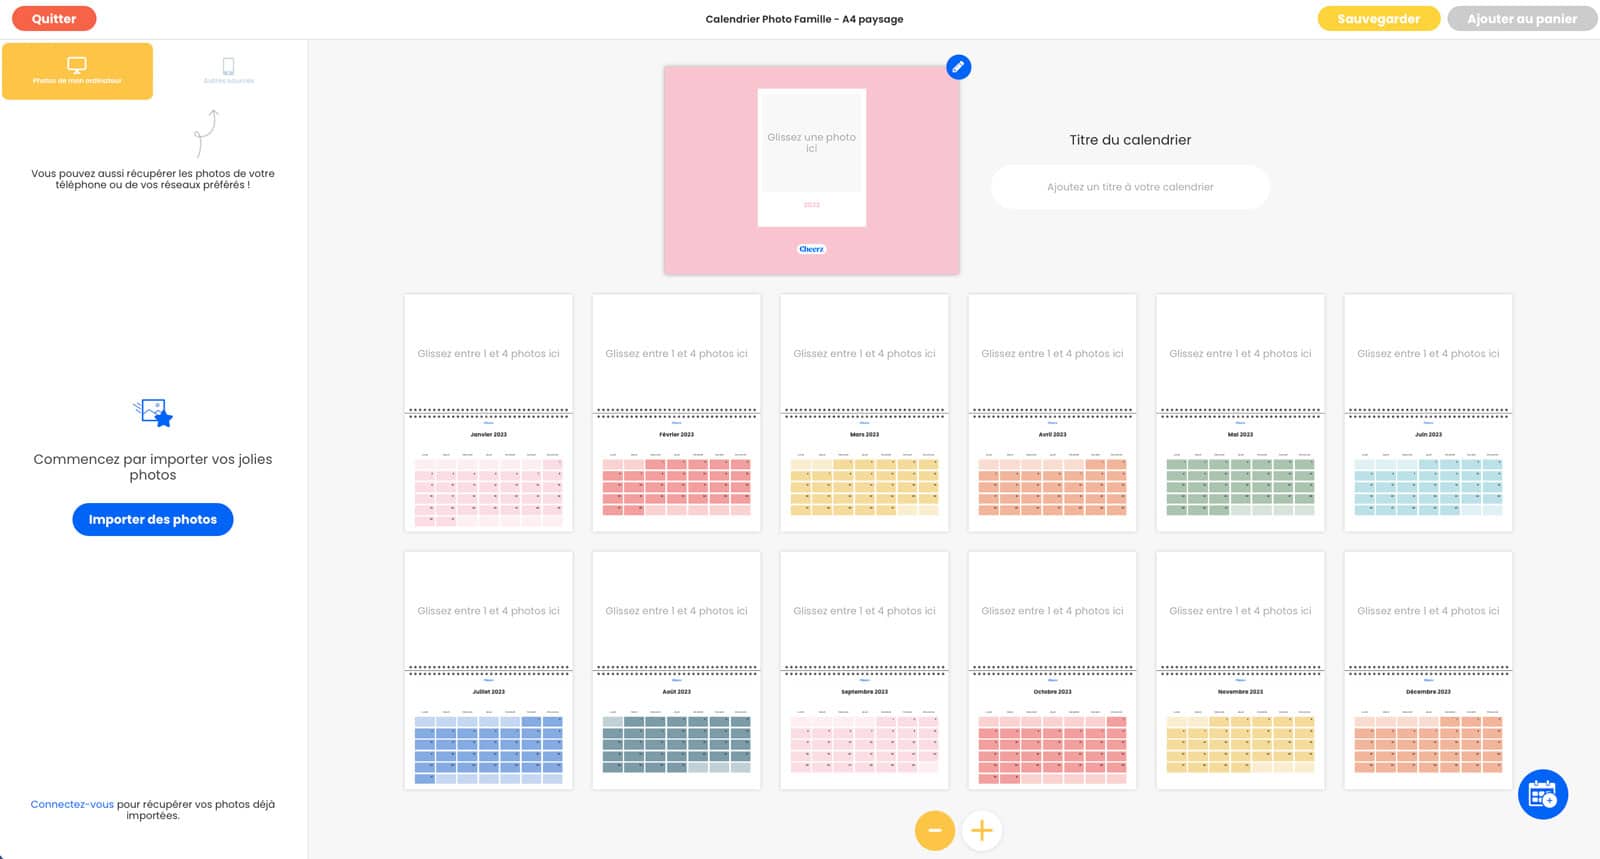
Task: Click the blue calendar events floating icon
Action: pos(1542,794)
